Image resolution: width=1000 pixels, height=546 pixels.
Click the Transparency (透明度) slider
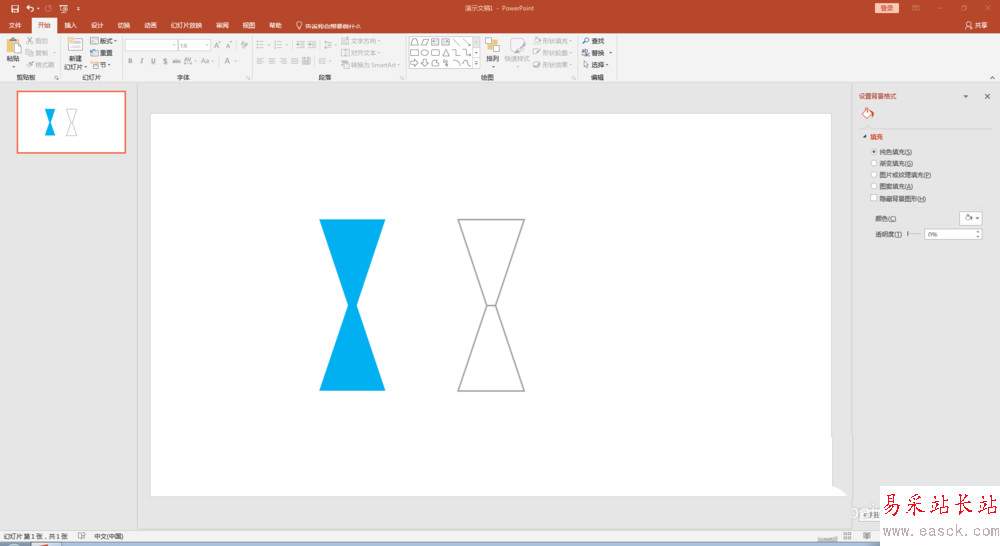(912, 234)
